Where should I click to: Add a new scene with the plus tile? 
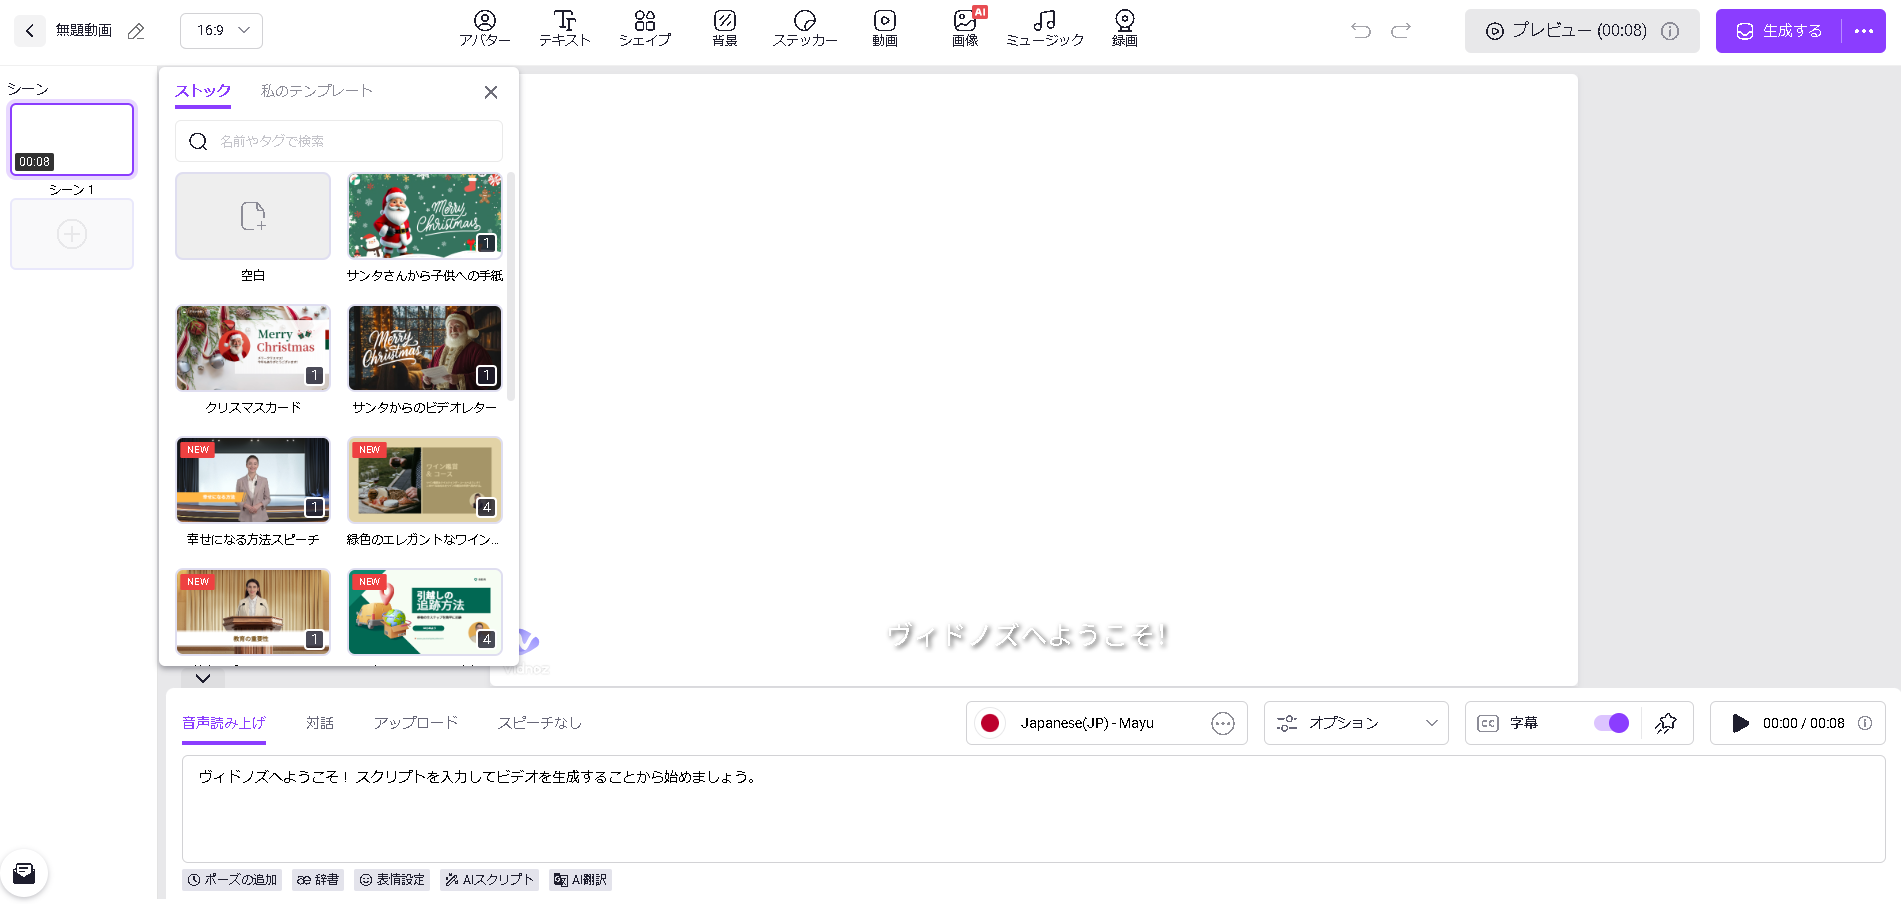(72, 234)
